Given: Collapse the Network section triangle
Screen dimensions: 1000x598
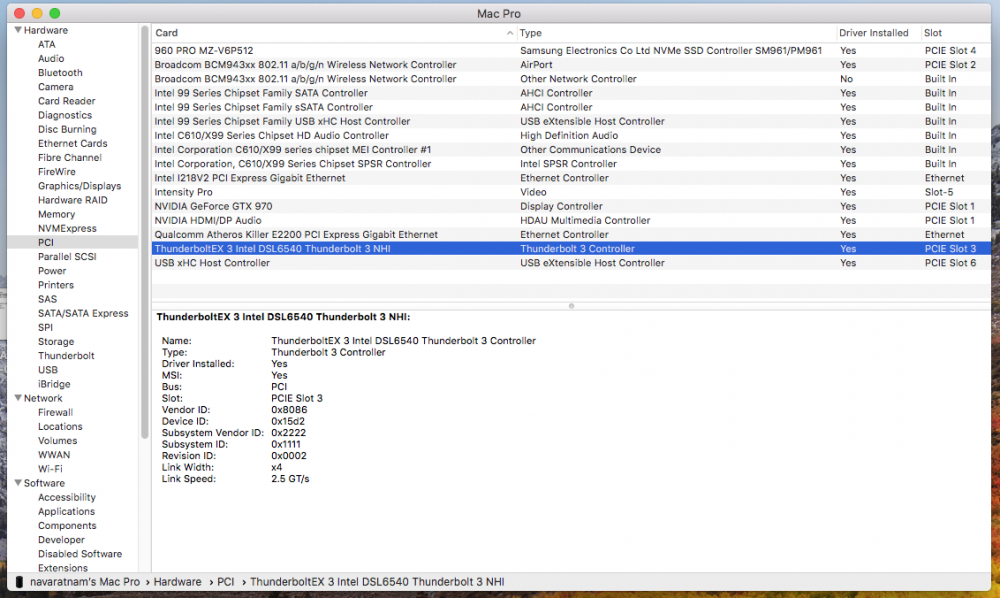Looking at the screenshot, I should pos(18,398).
